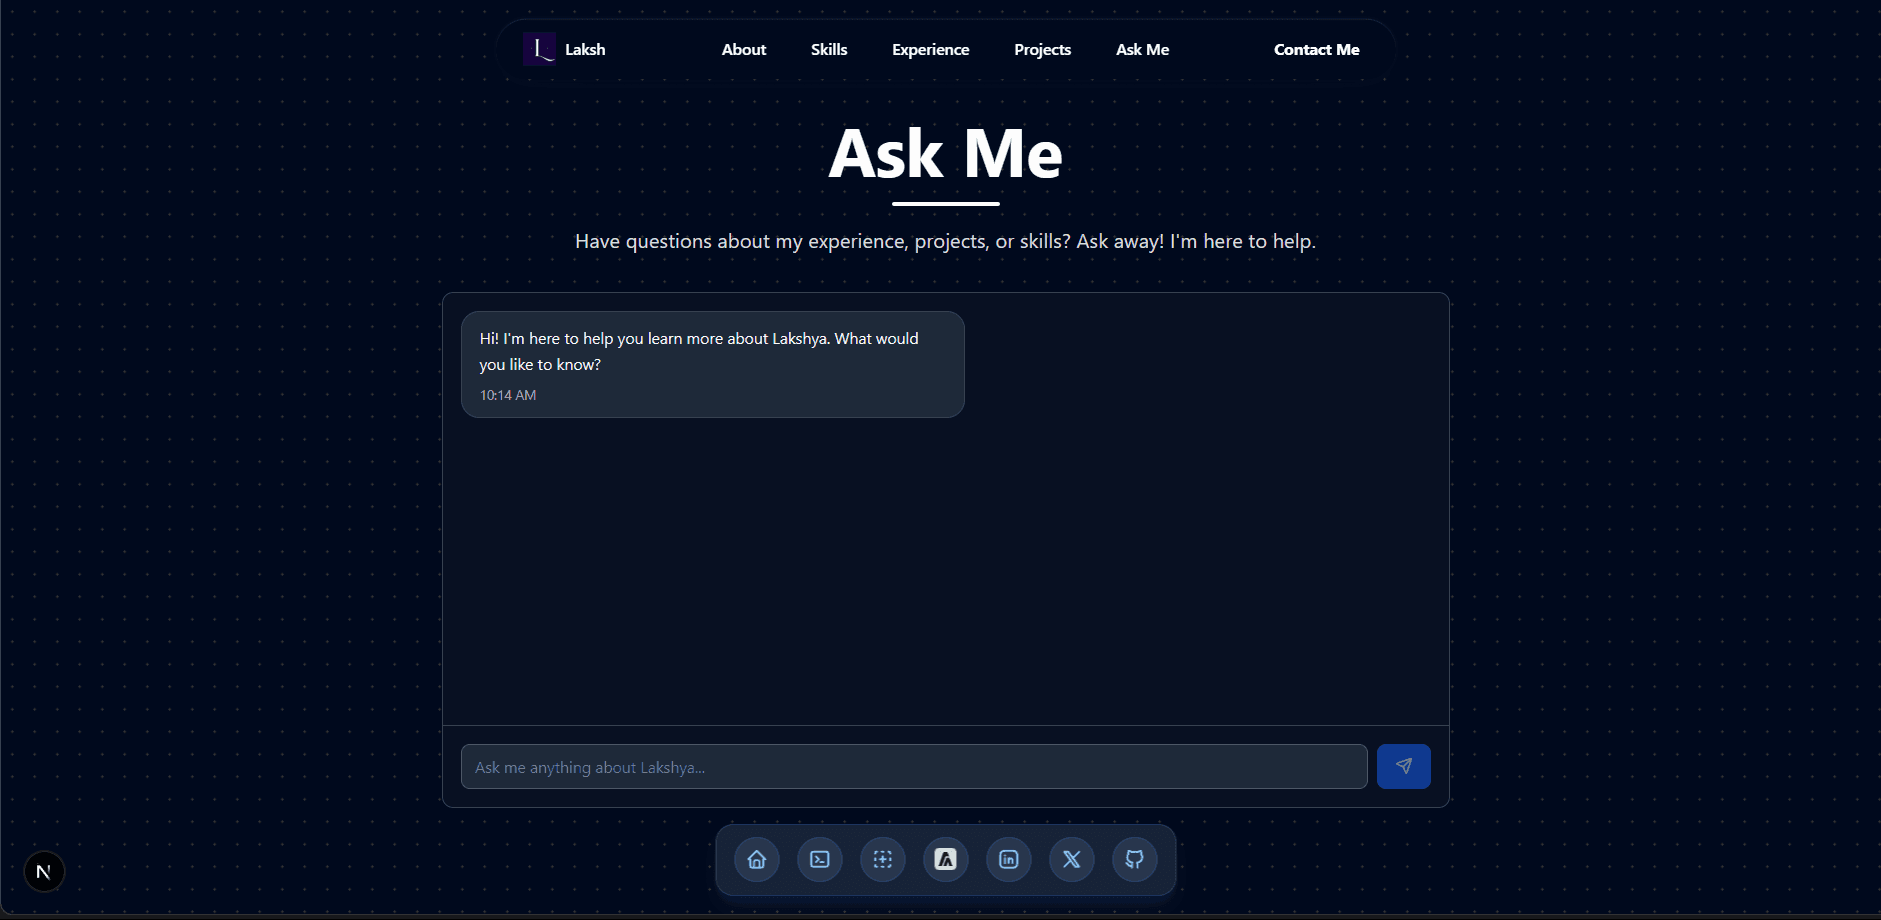
Task: Open the terminal icon in the dock
Action: click(820, 860)
